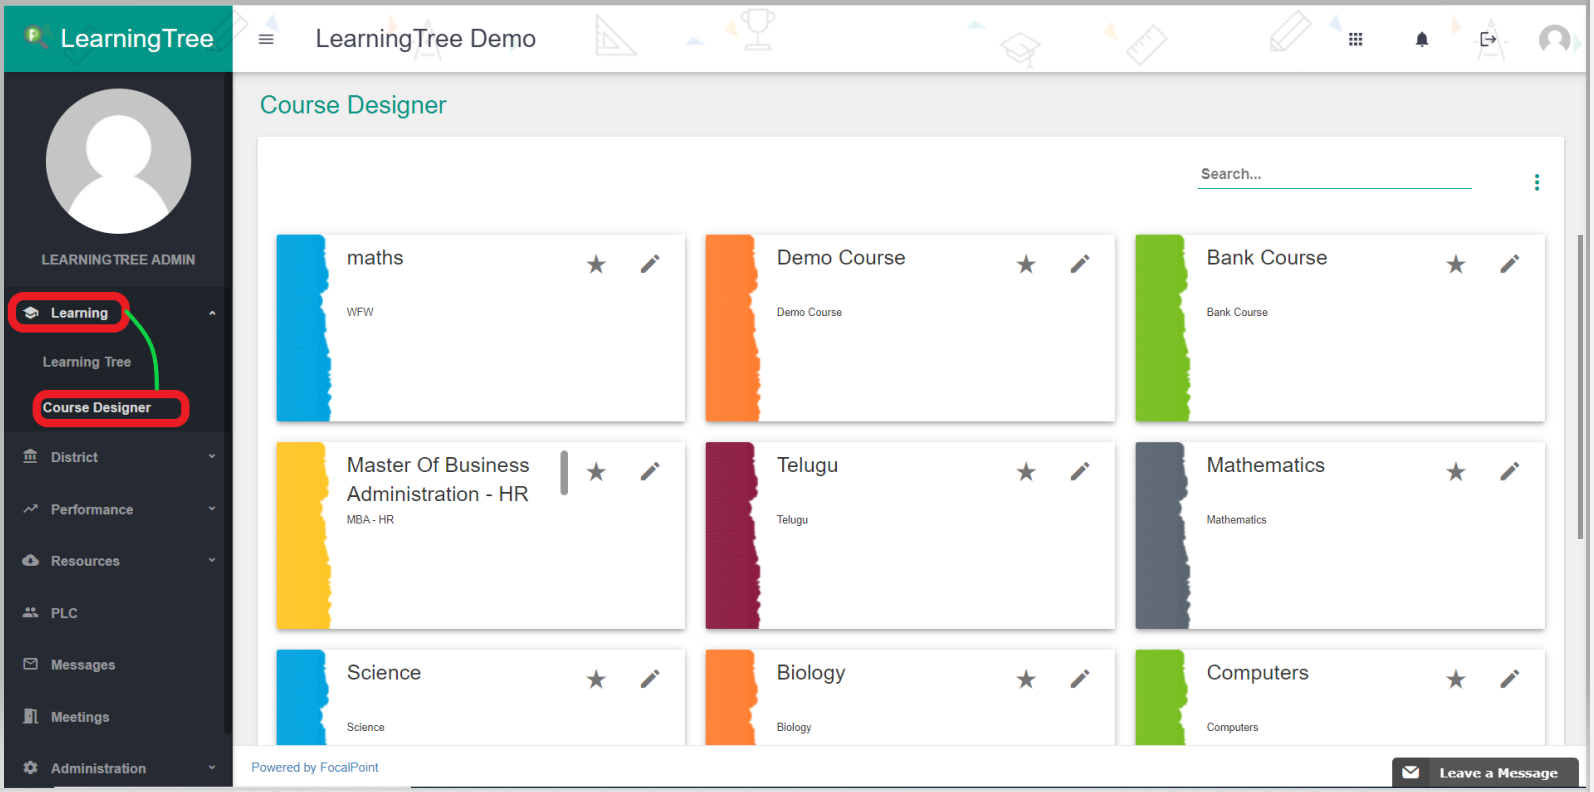The height and width of the screenshot is (792, 1594).
Task: Edit the maths course with pencil icon
Action: click(650, 264)
